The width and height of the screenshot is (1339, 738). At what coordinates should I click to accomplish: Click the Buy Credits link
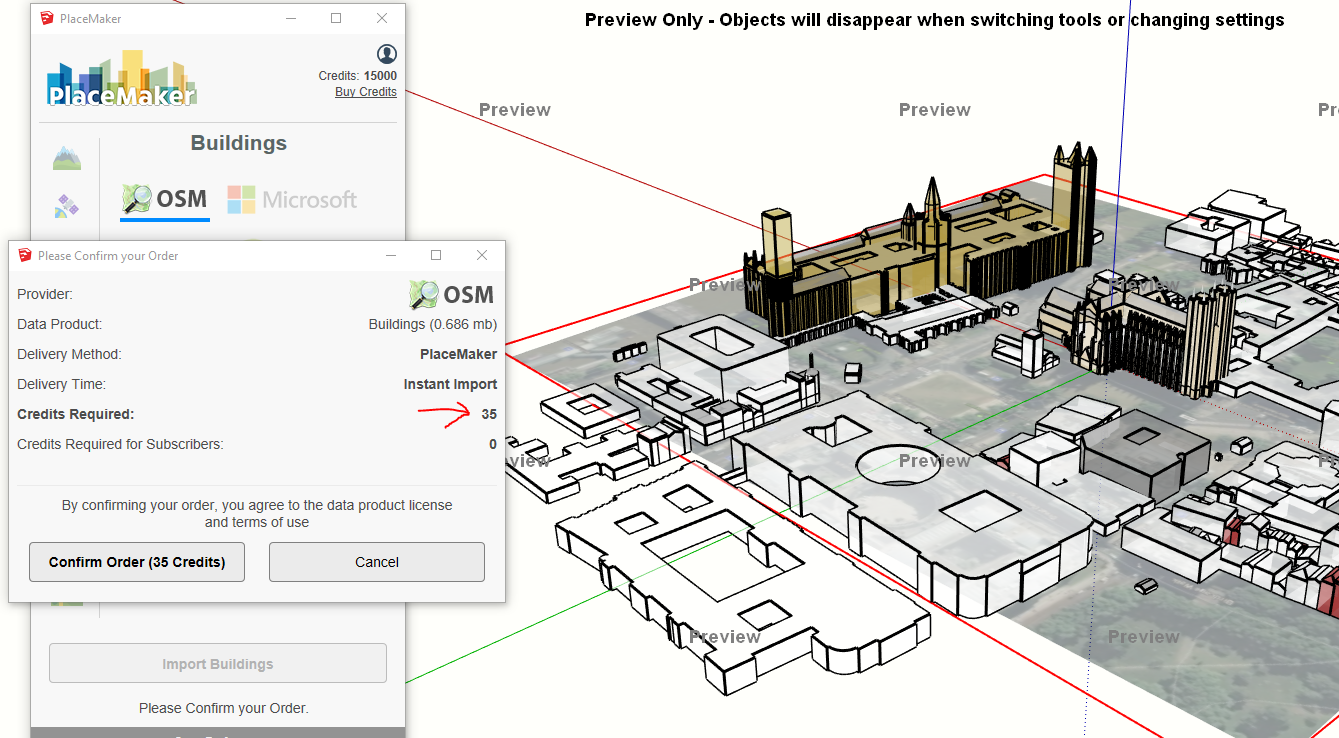pyautogui.click(x=366, y=92)
